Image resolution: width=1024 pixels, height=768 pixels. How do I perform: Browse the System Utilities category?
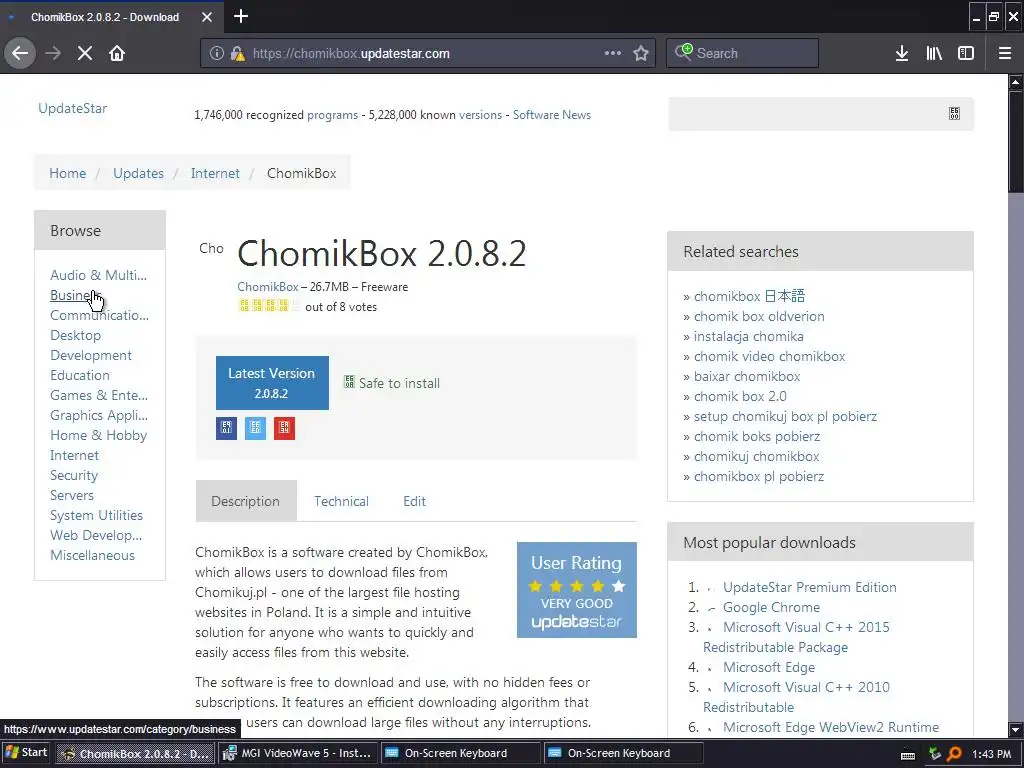coord(97,515)
